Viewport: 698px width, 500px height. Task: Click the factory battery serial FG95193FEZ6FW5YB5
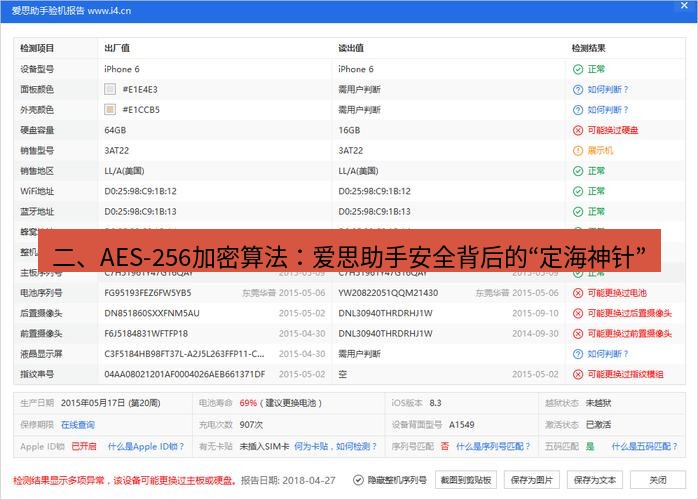click(148, 293)
